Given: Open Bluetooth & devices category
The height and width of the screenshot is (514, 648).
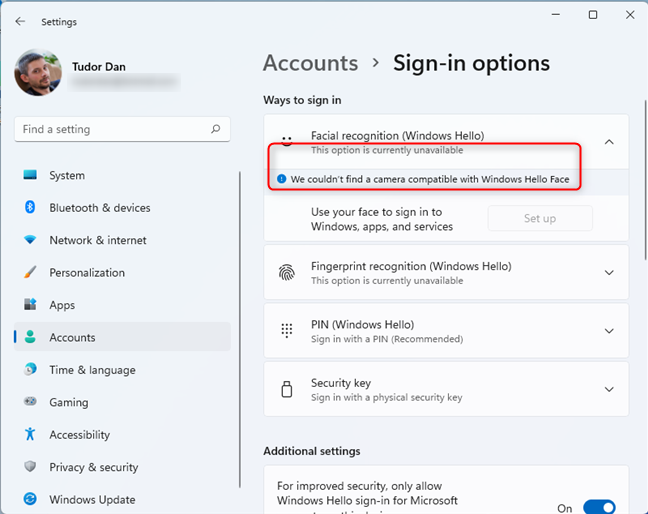Looking at the screenshot, I should coord(122,207).
